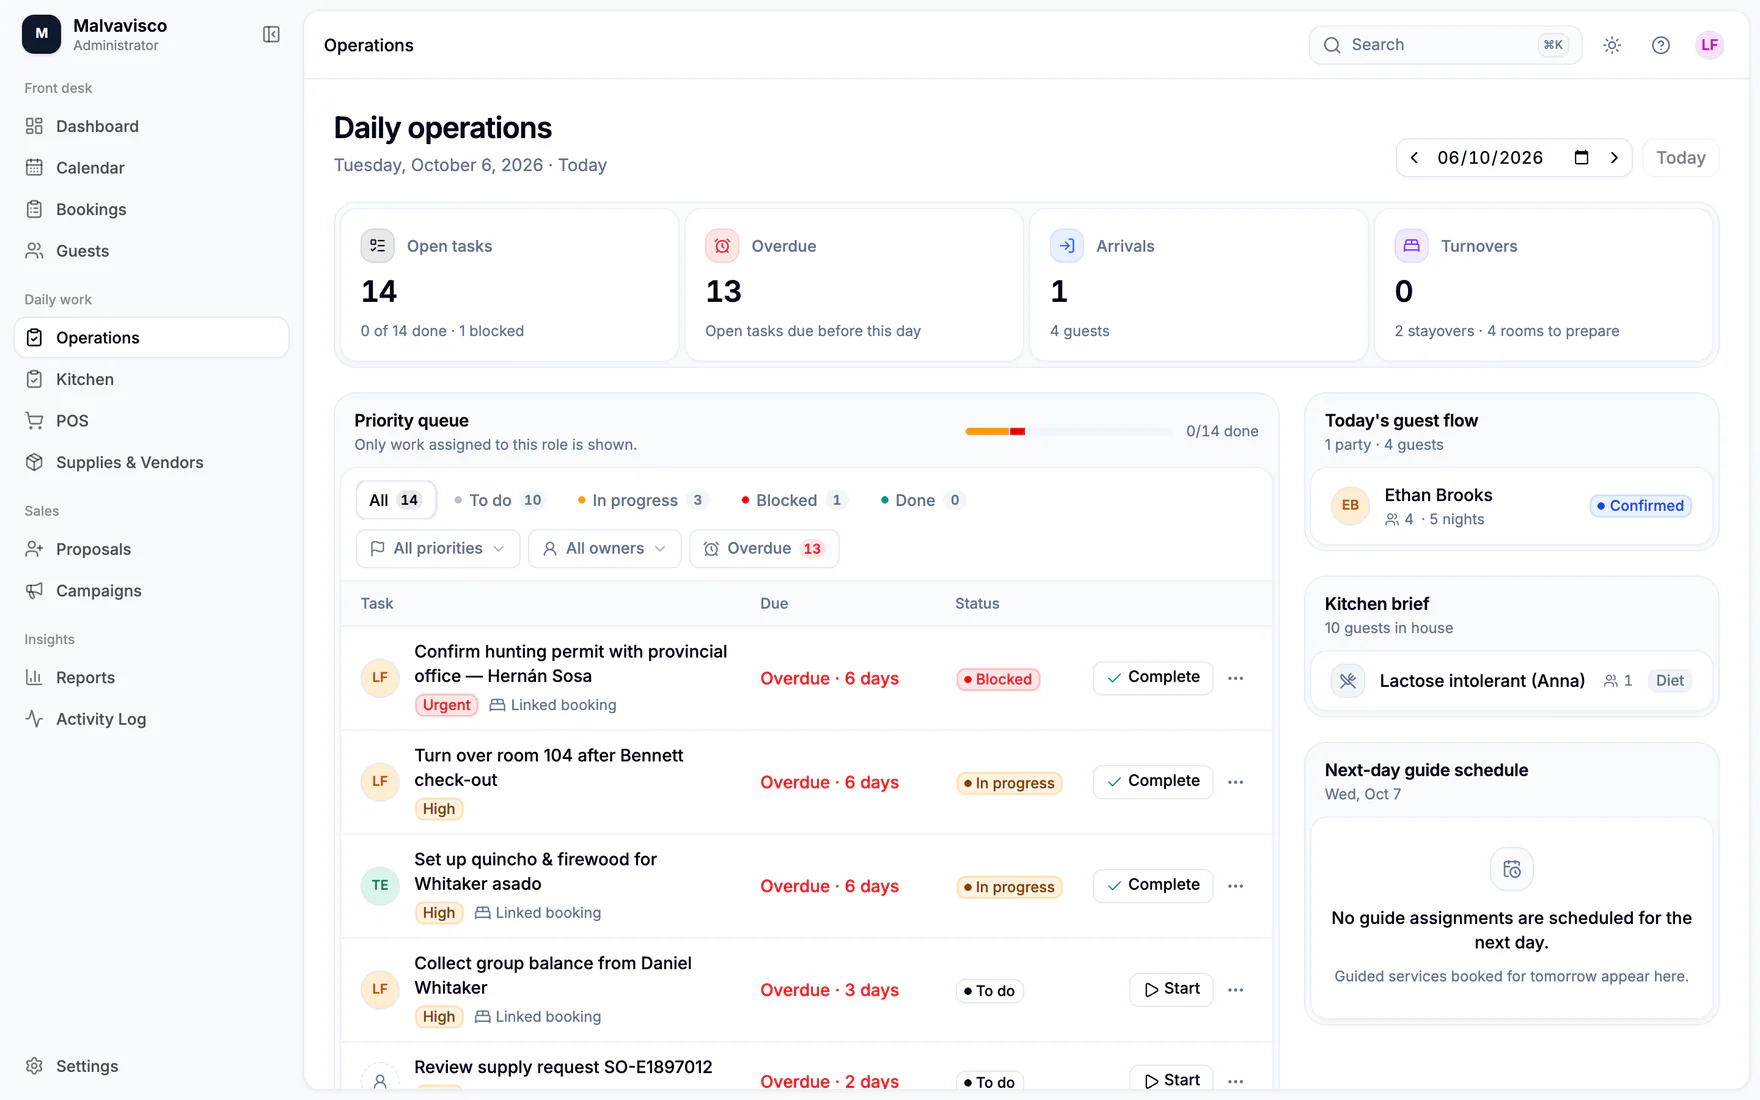Focus the Search field
This screenshot has width=1760, height=1100.
tap(1445, 45)
